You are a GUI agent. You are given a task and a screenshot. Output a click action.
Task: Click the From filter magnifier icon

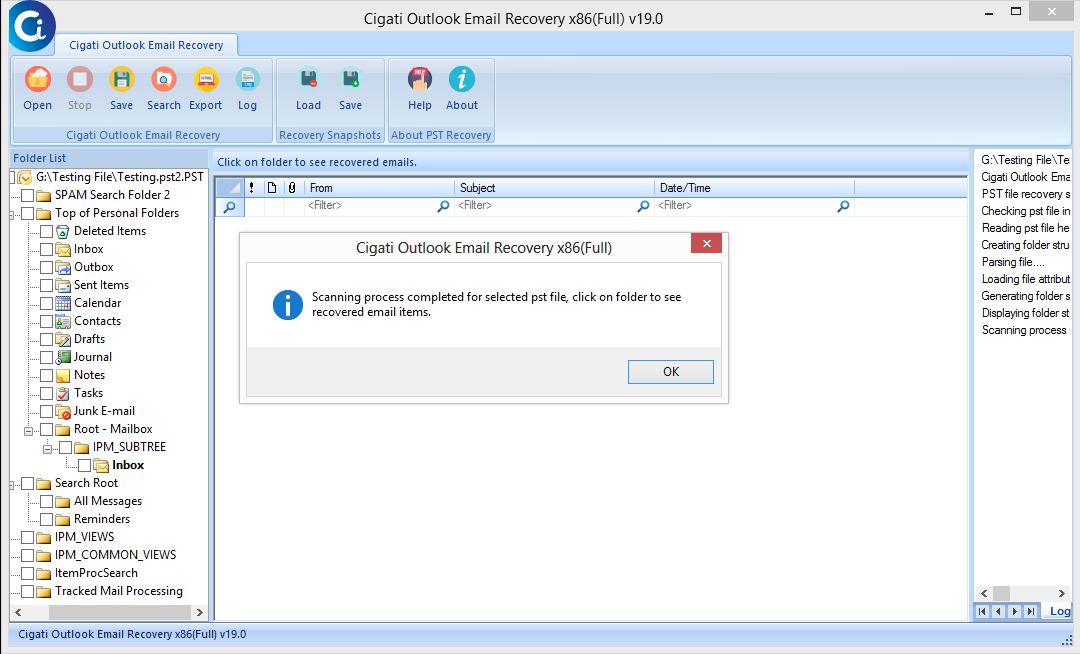click(444, 206)
